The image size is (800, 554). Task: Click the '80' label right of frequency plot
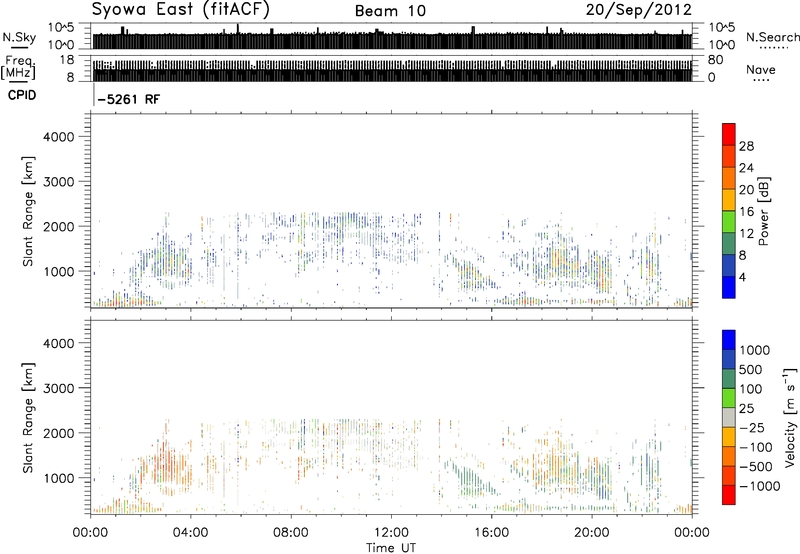[x=715, y=60]
